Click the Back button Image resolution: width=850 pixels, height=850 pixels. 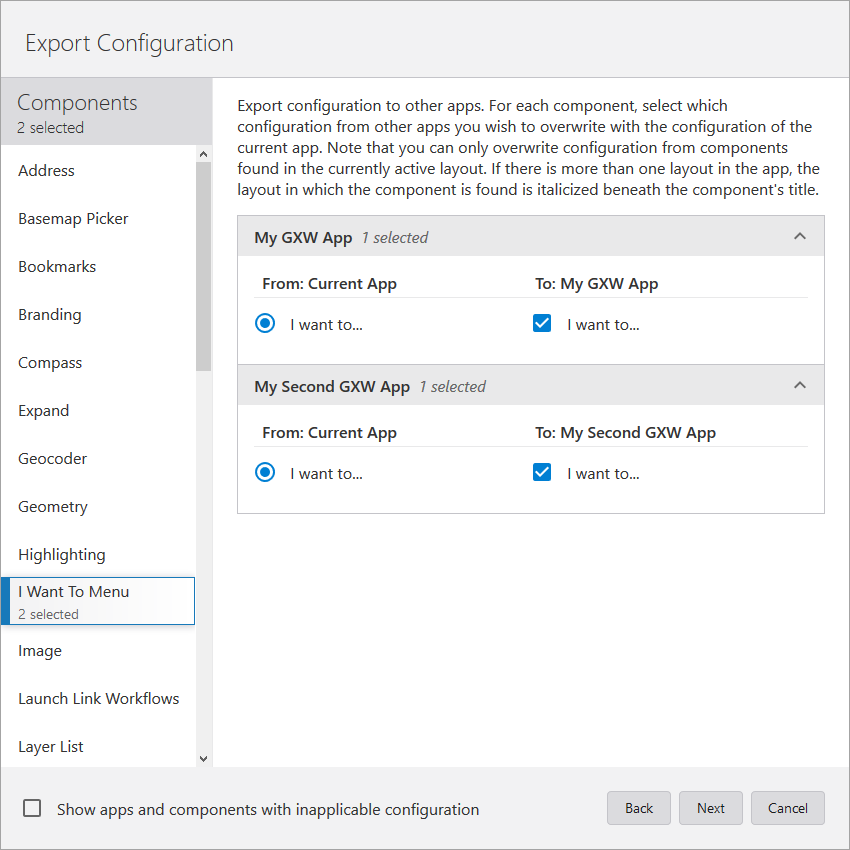pos(638,808)
